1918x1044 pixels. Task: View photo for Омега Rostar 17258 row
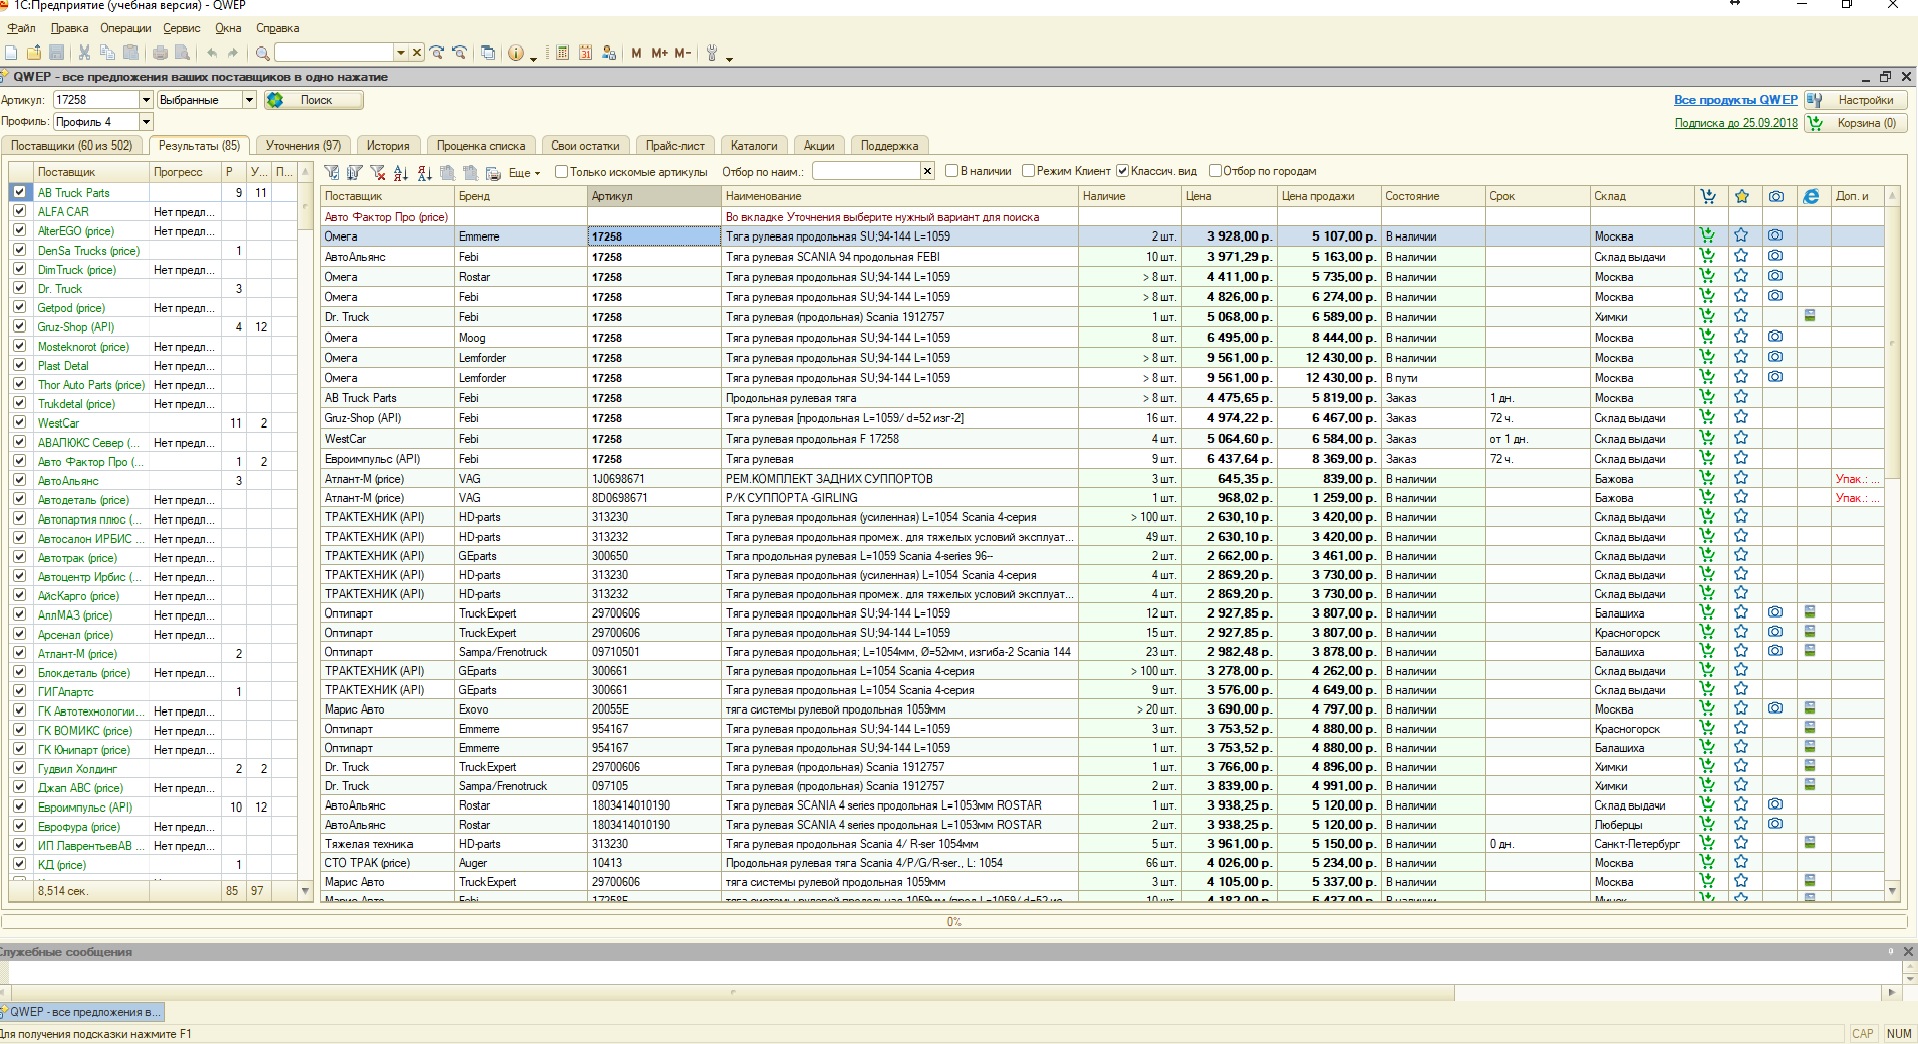[1775, 276]
